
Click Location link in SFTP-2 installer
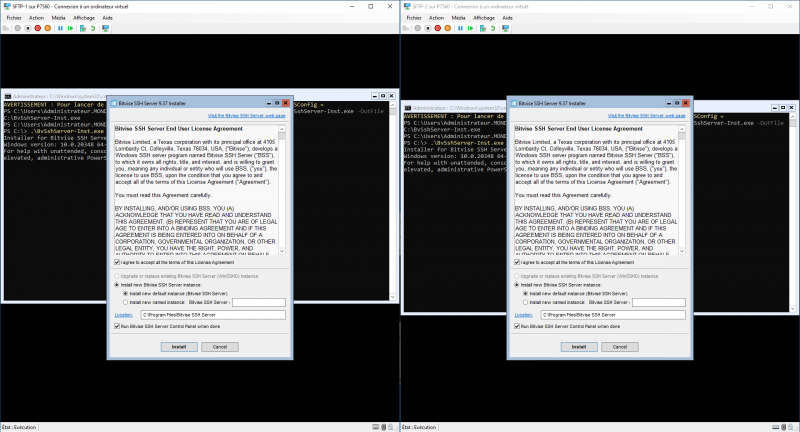click(x=523, y=315)
